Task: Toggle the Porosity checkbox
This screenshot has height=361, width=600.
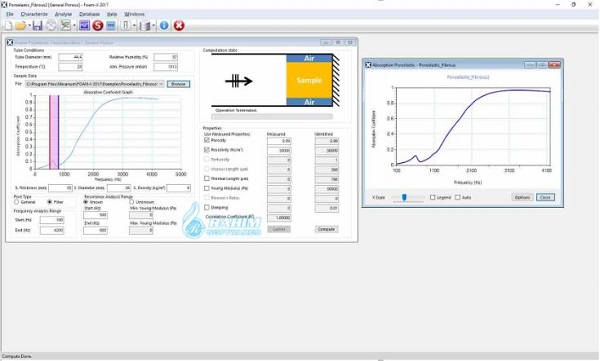Action: [207, 140]
